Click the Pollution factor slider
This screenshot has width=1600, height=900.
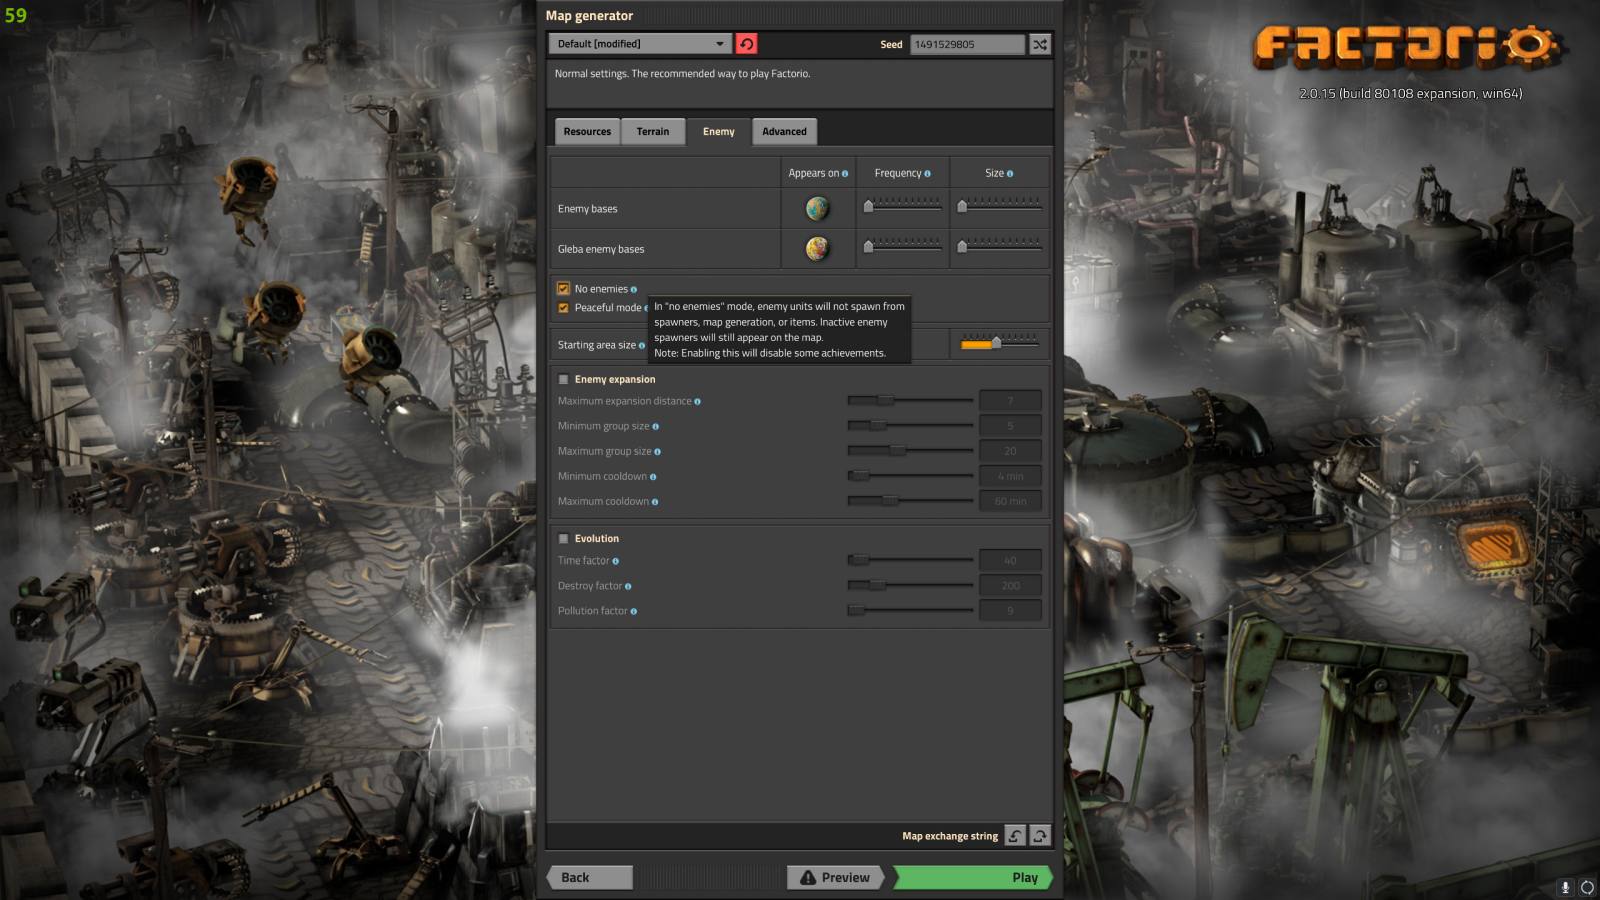click(x=910, y=610)
